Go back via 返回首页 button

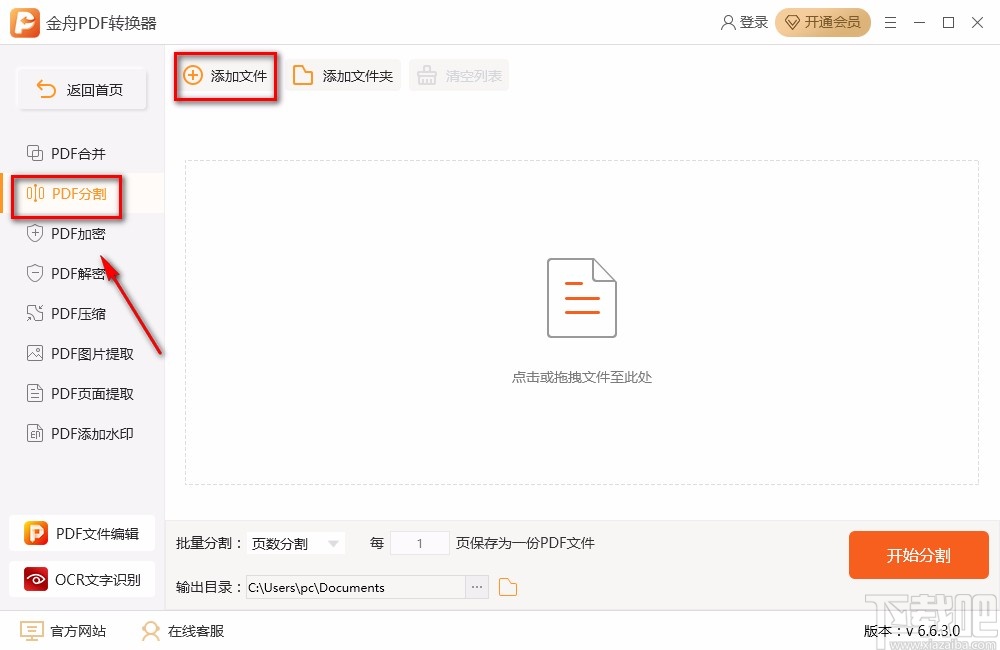pos(81,89)
